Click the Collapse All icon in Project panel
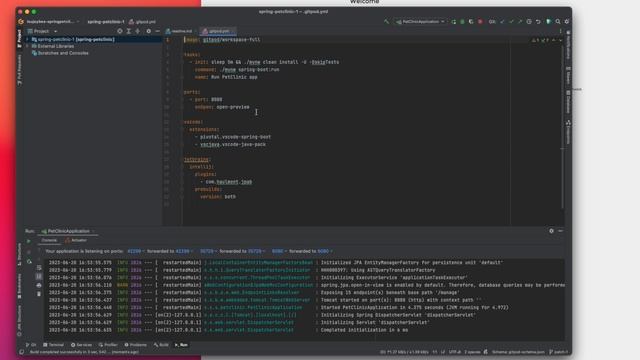Image resolution: width=640 pixels, height=360 pixels. click(x=138, y=31)
